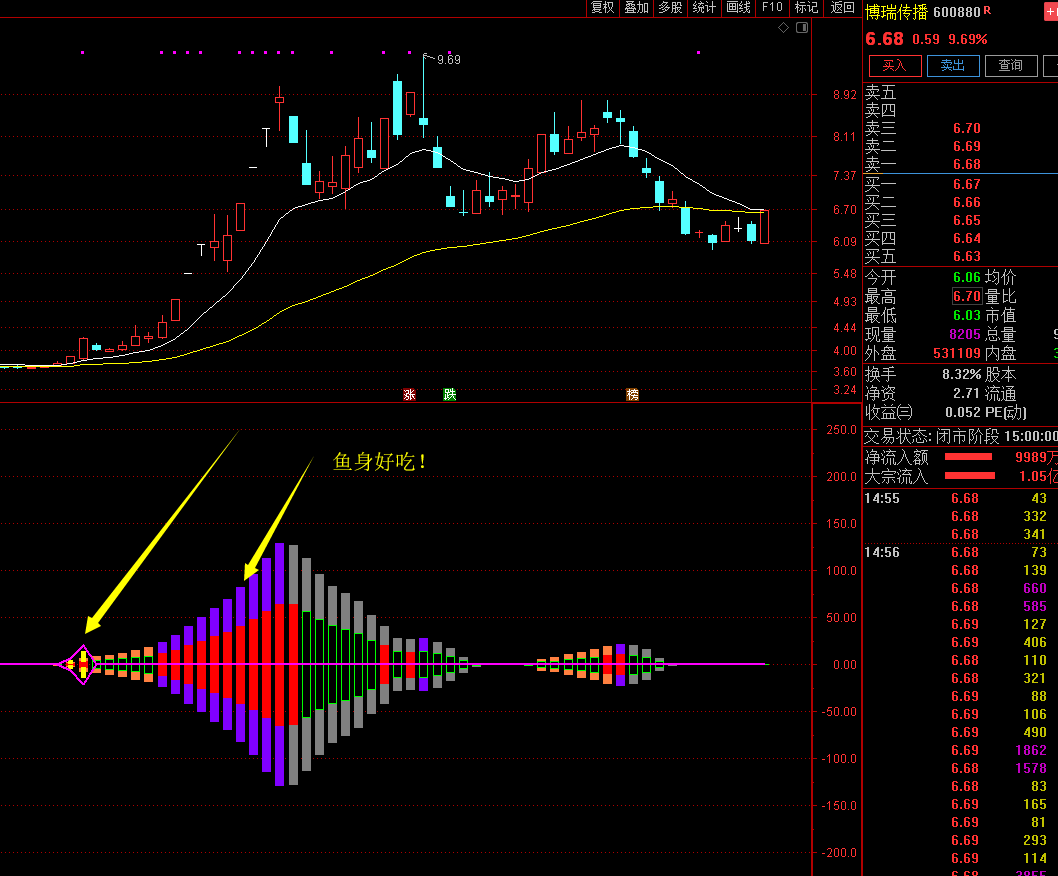Open the 复权 adjustment menu
This screenshot has width=1058, height=876.
click(x=603, y=8)
